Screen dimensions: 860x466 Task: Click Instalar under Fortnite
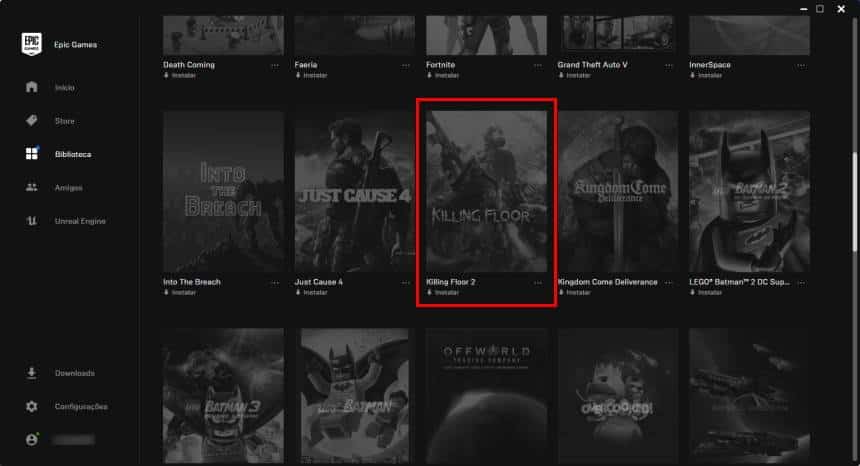coord(443,76)
